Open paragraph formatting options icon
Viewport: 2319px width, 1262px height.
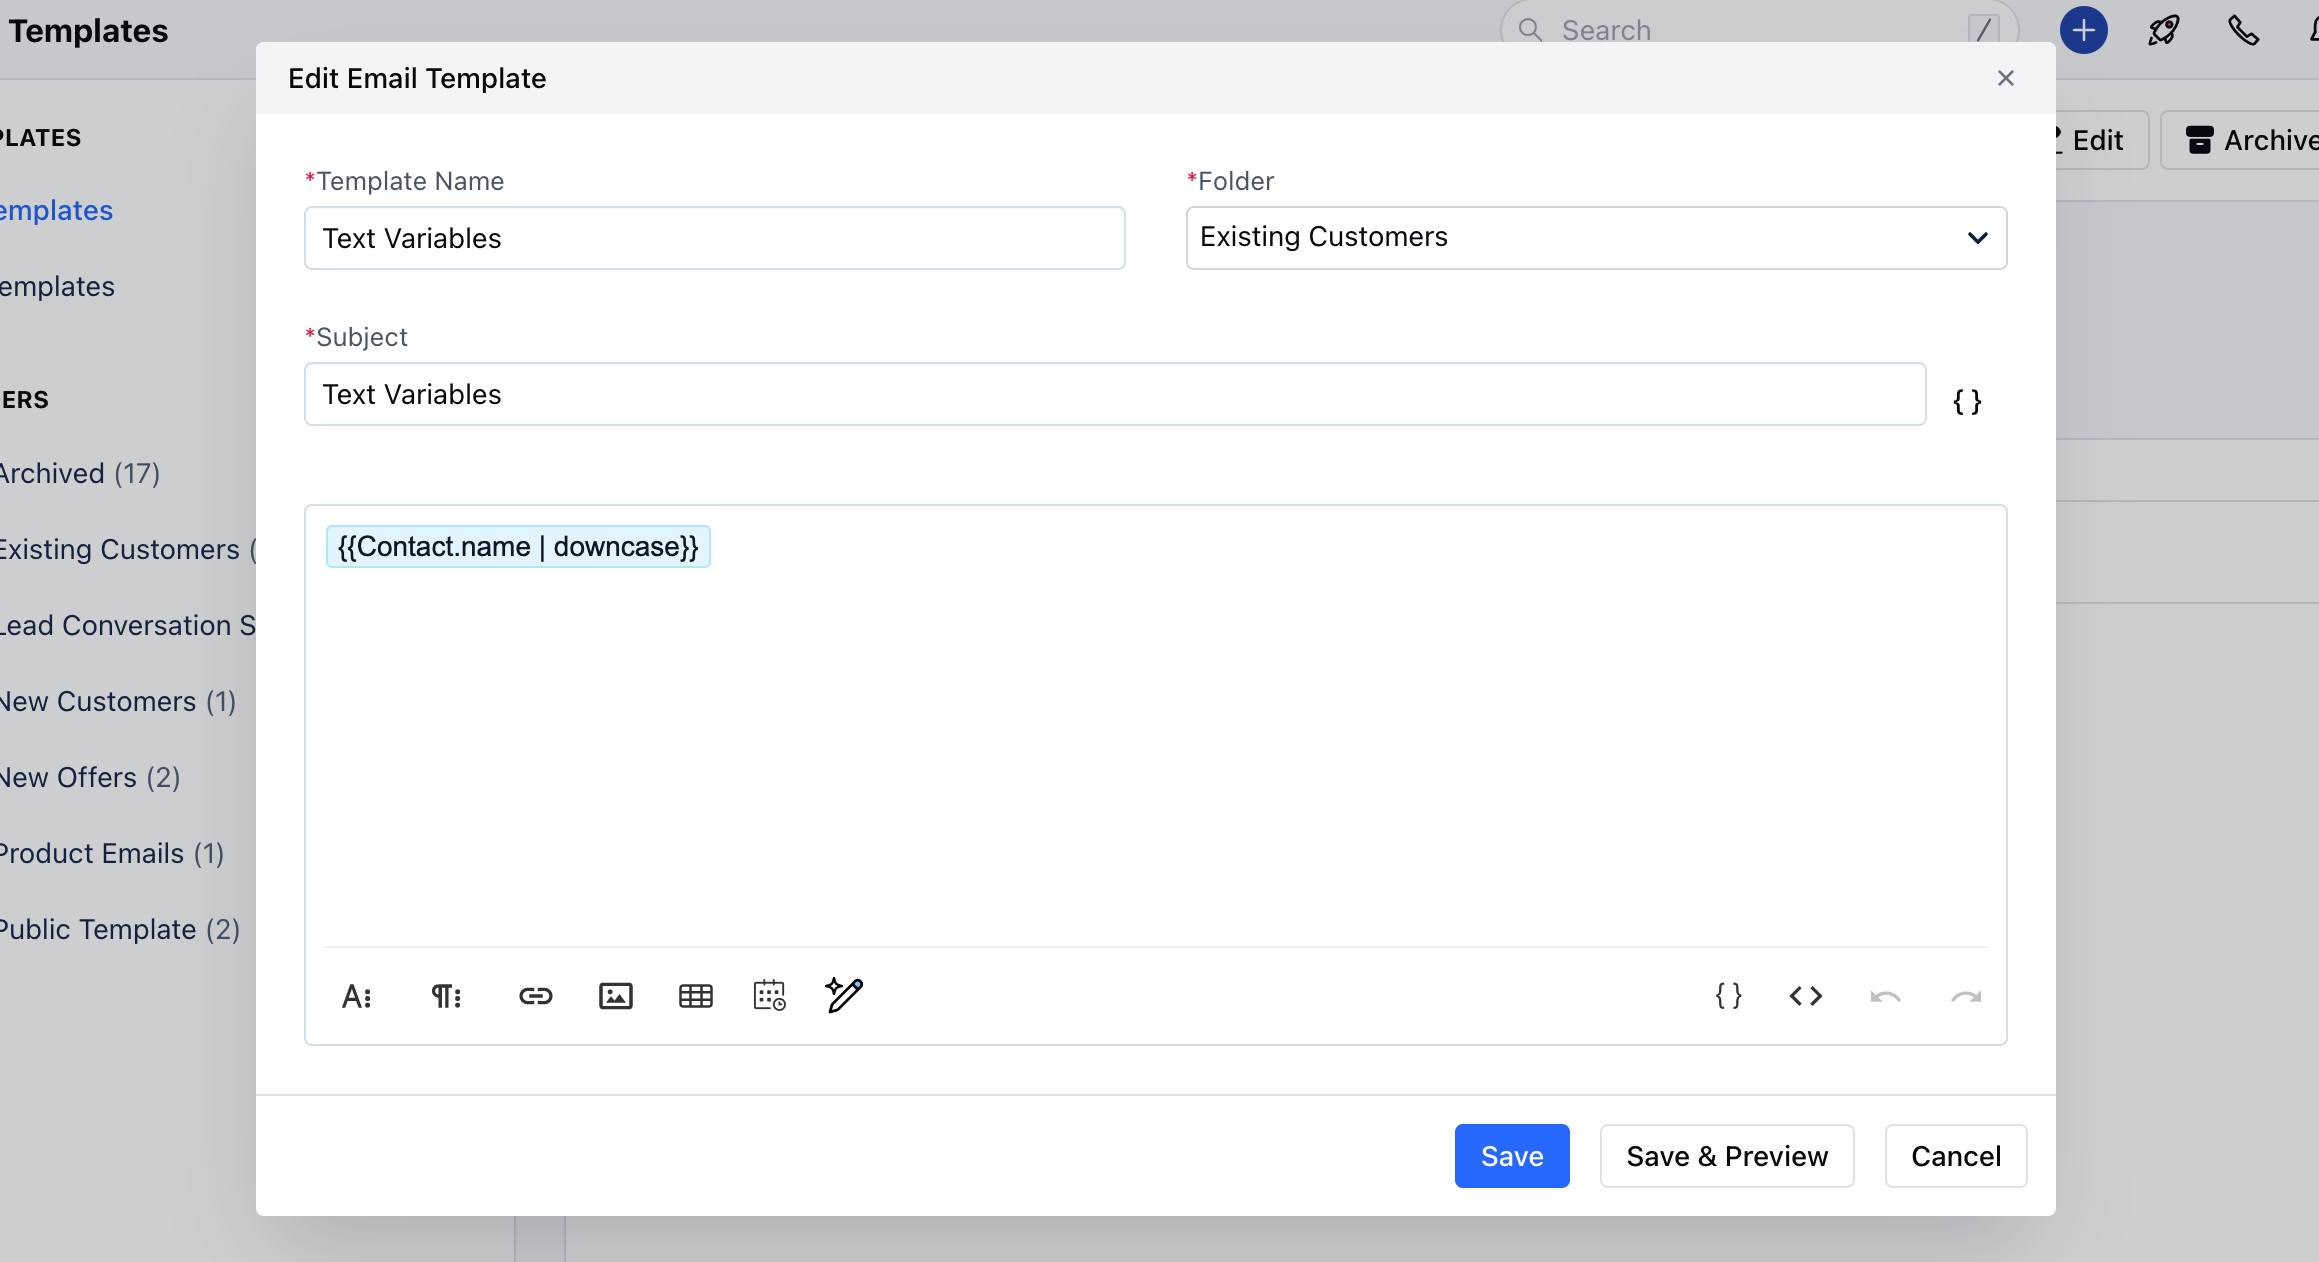pyautogui.click(x=446, y=996)
